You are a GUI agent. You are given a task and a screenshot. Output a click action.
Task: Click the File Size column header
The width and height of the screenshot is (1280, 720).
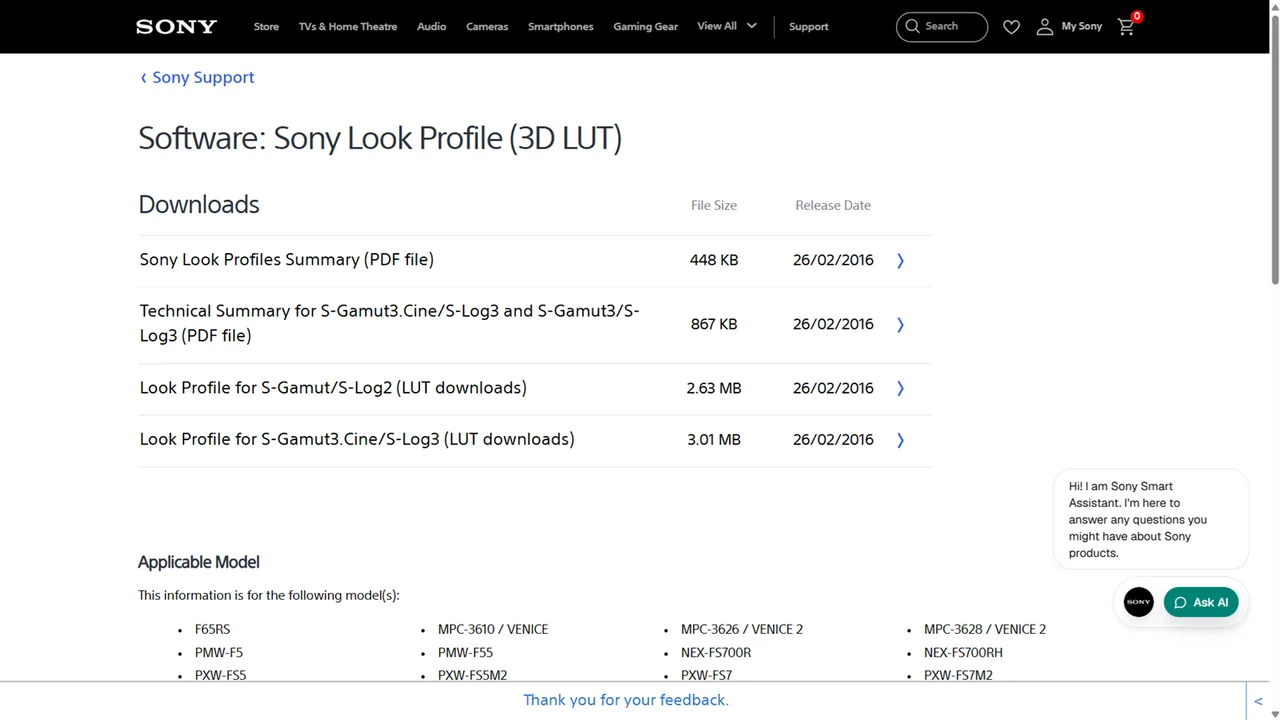click(x=714, y=205)
